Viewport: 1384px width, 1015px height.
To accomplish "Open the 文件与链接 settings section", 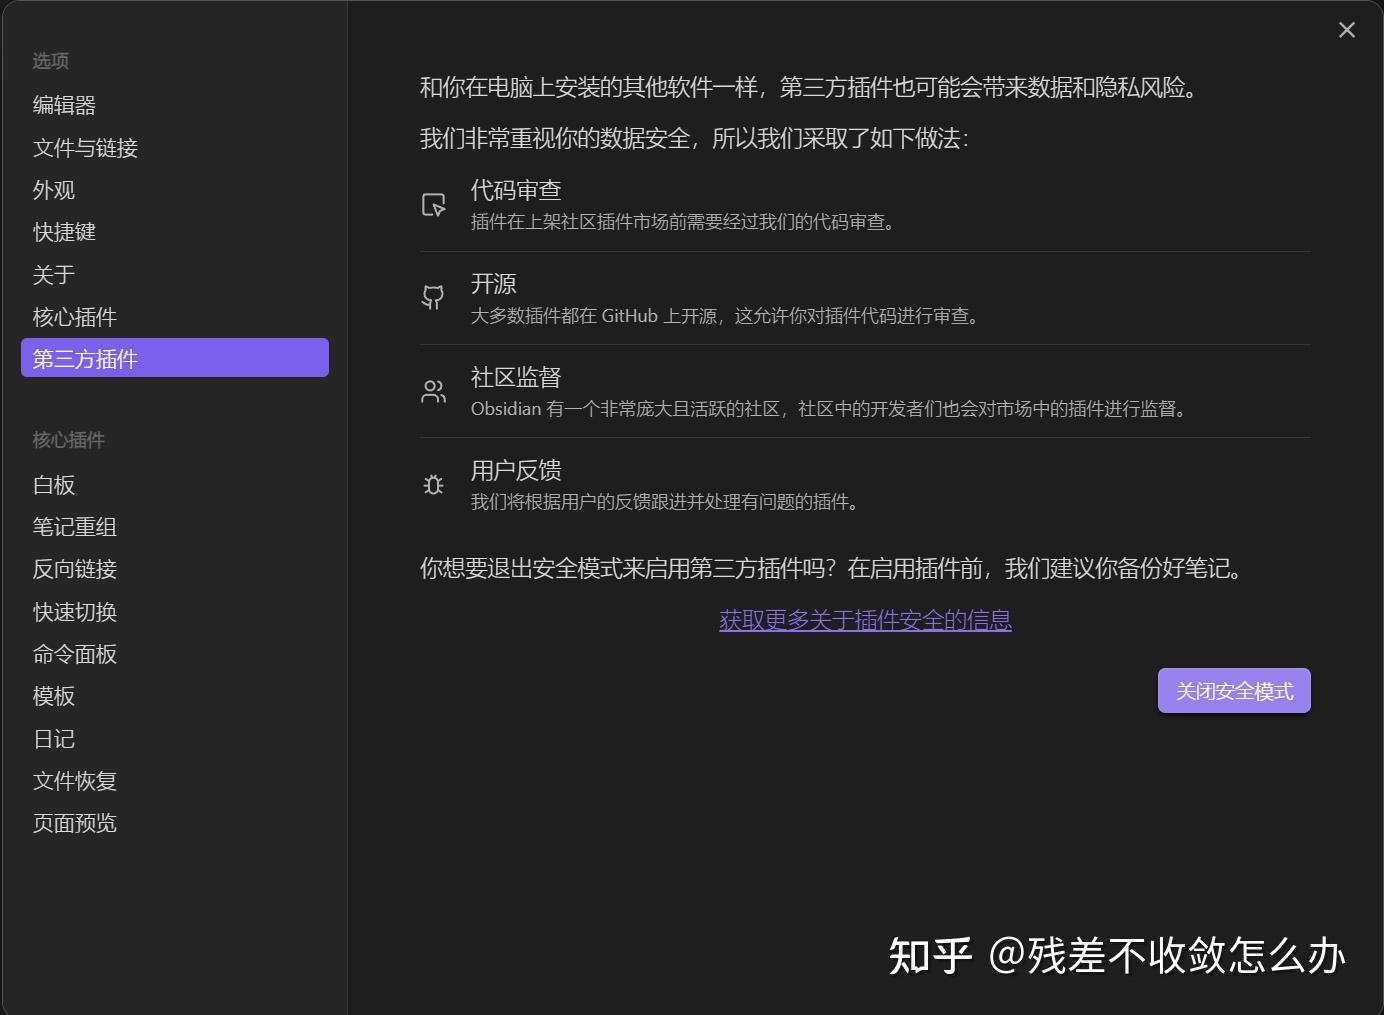I will [175, 148].
